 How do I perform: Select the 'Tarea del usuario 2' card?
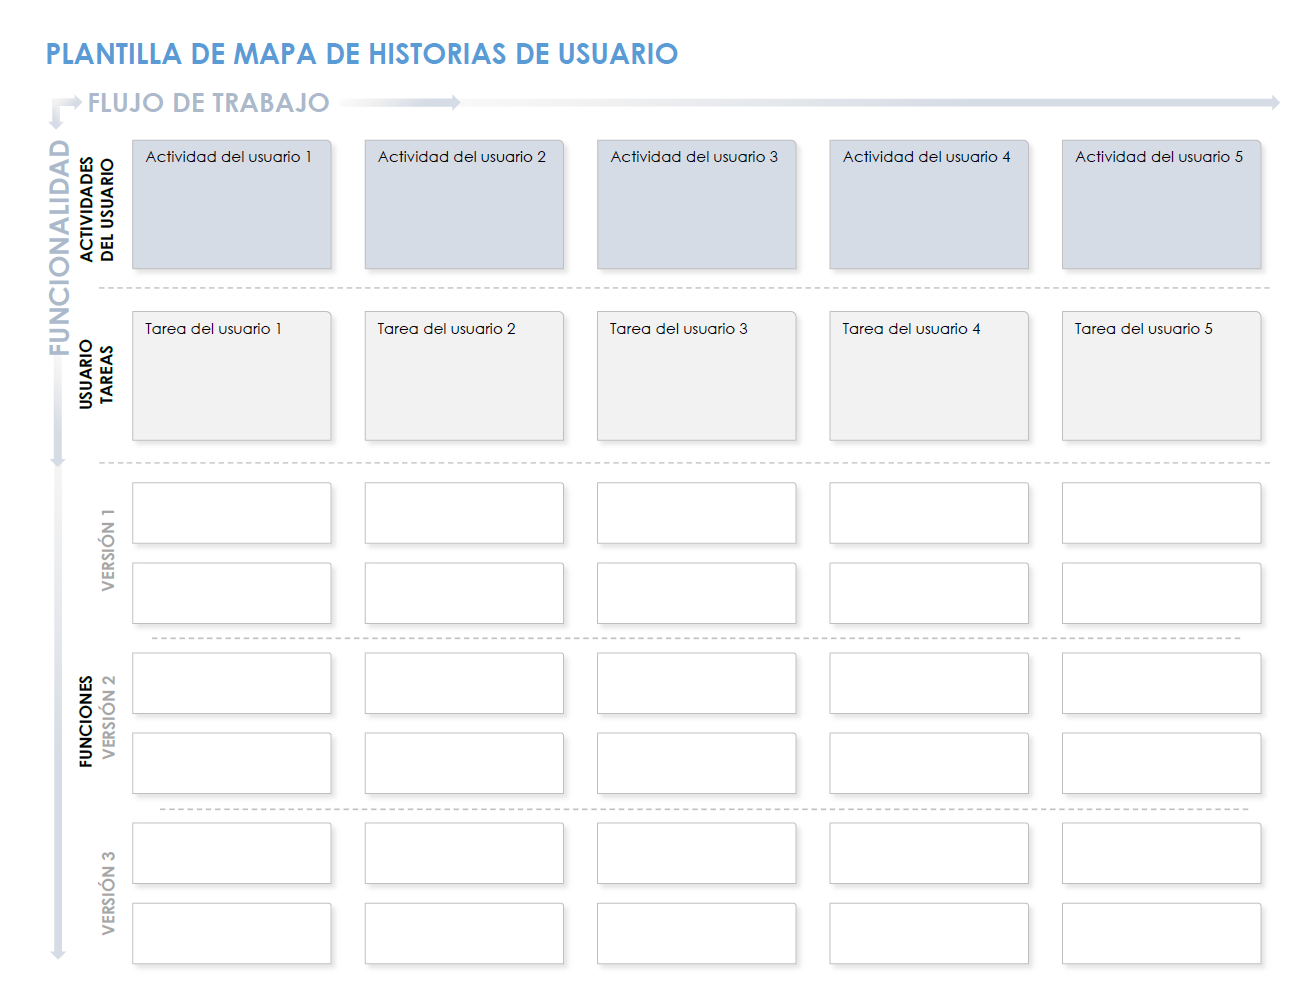pyautogui.click(x=464, y=376)
